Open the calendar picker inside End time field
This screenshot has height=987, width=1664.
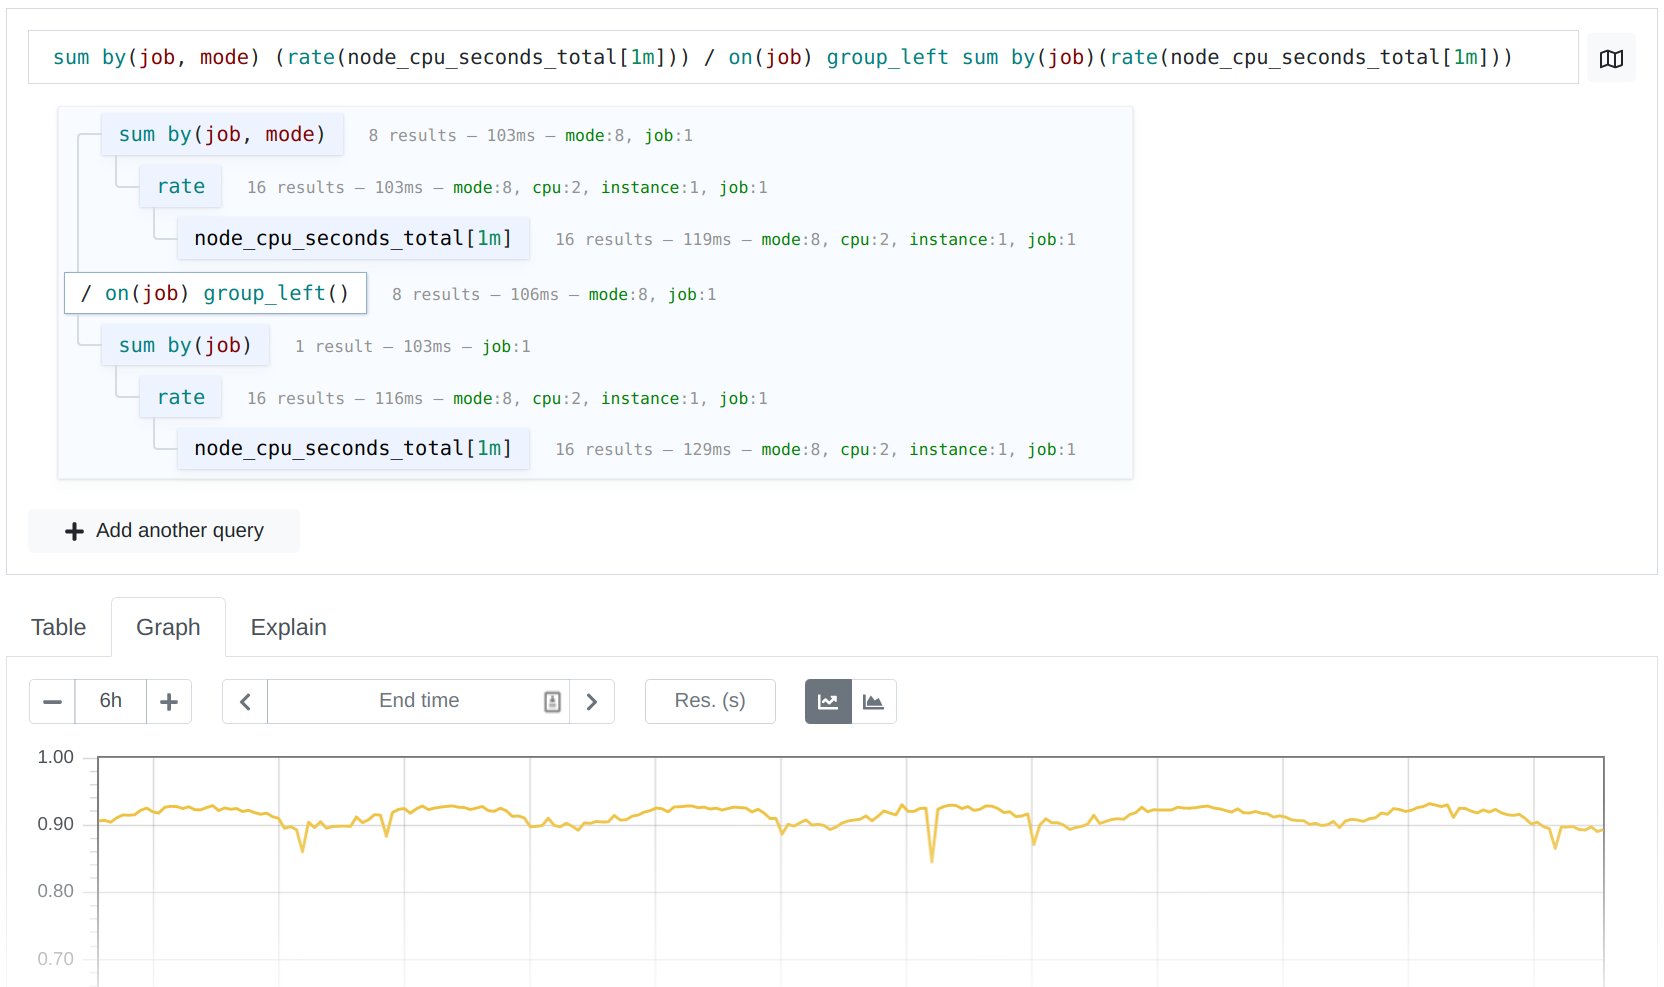551,701
